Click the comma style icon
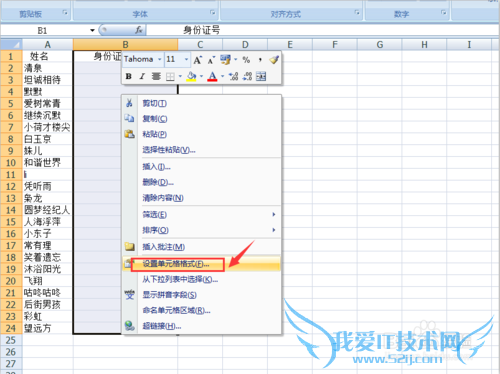500x374 pixels. click(260, 60)
